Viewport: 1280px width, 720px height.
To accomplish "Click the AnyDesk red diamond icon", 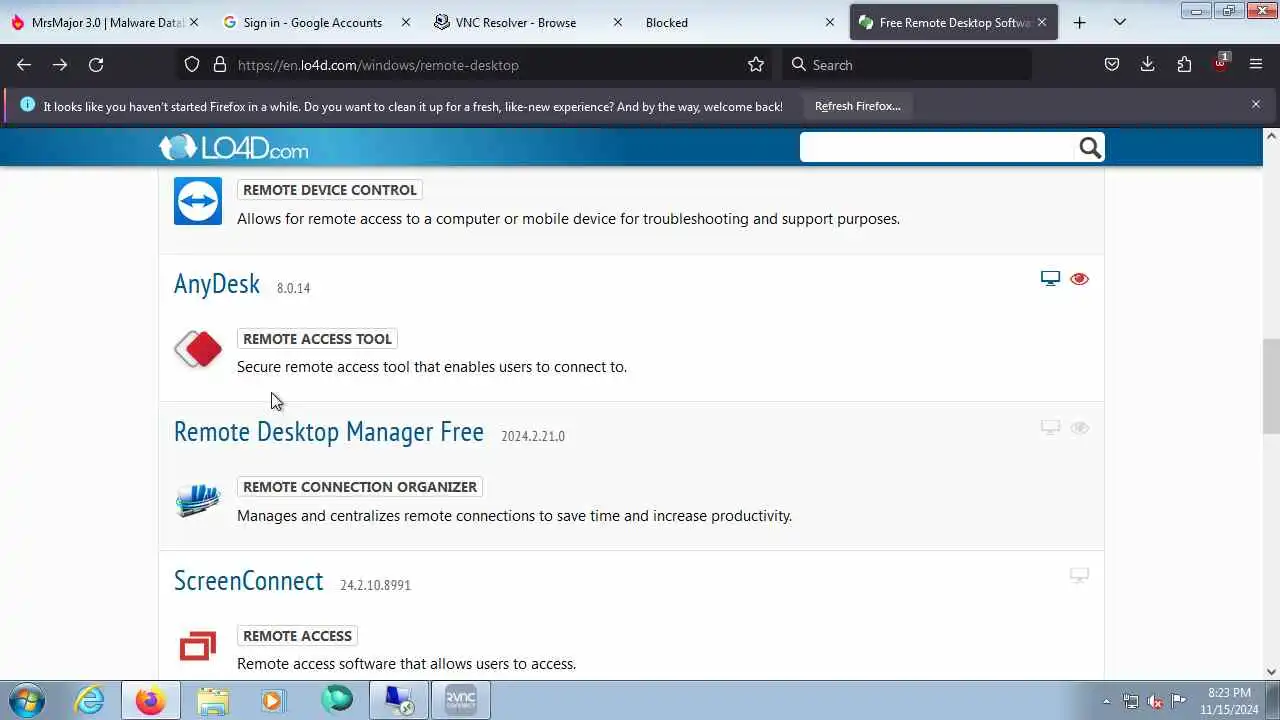I will [198, 350].
